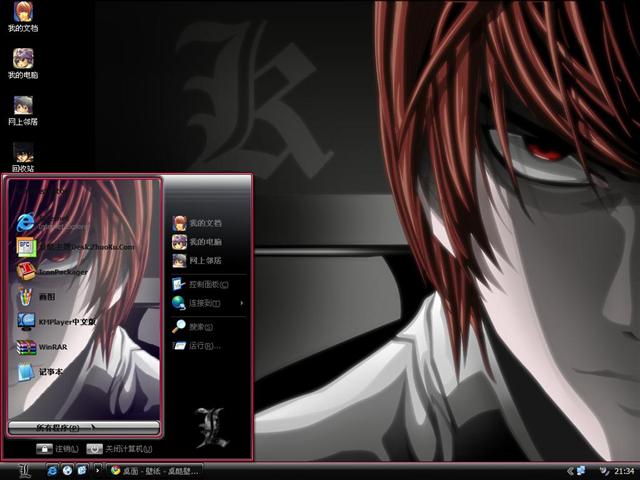
Task: Launch IconPackager from start menu
Action: click(52, 272)
